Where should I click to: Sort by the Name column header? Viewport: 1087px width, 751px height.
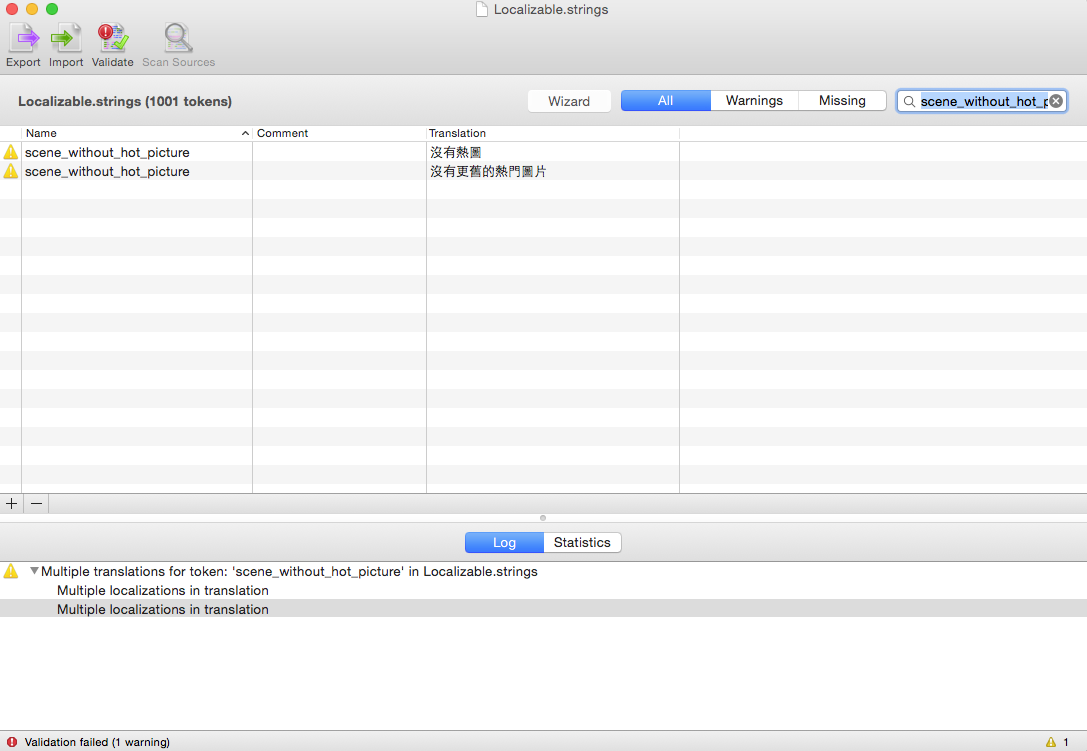[x=135, y=133]
